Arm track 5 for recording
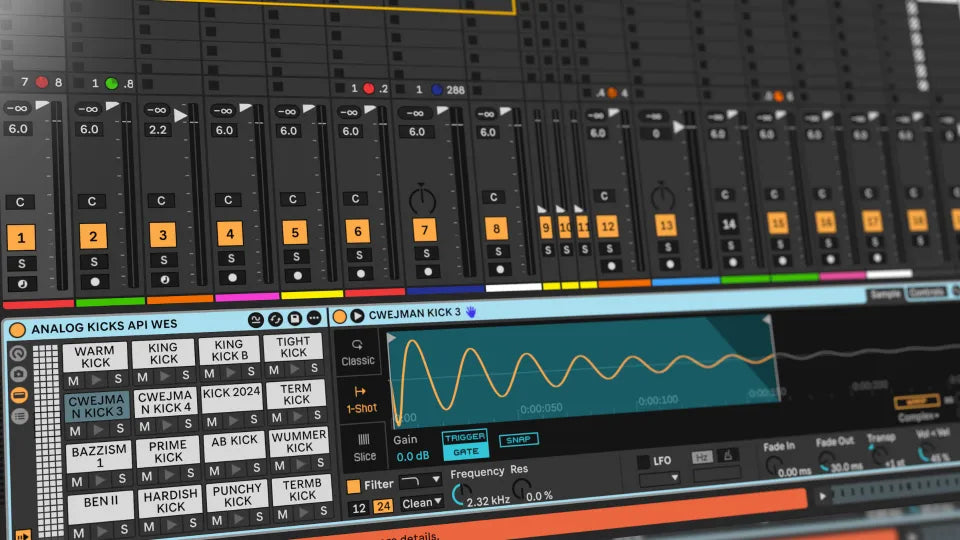The width and height of the screenshot is (960, 540). point(298,276)
